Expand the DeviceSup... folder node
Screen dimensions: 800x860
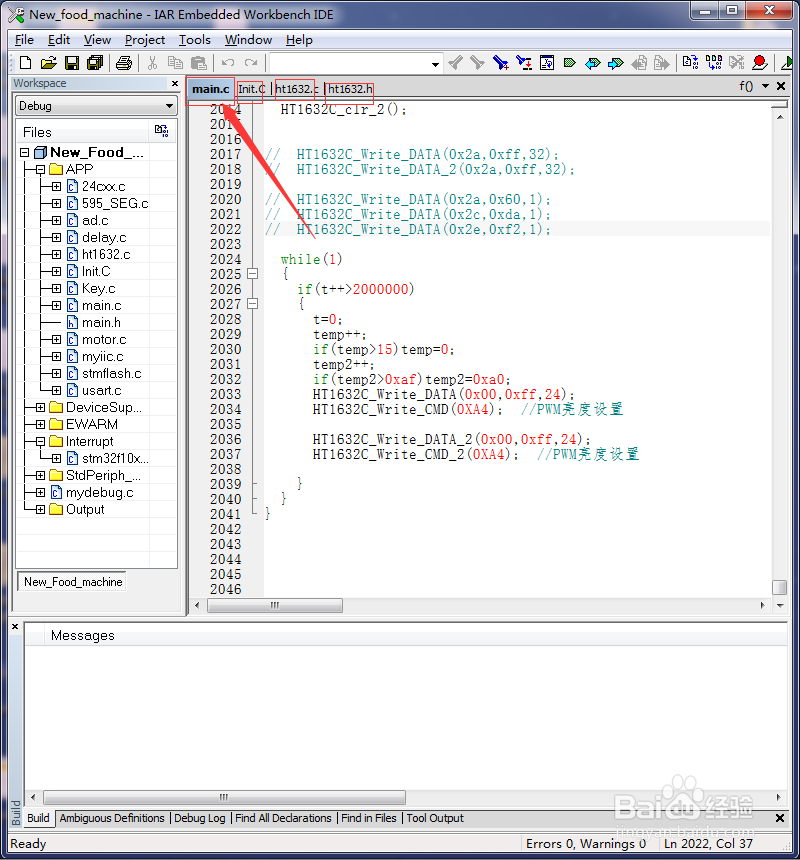coord(40,408)
